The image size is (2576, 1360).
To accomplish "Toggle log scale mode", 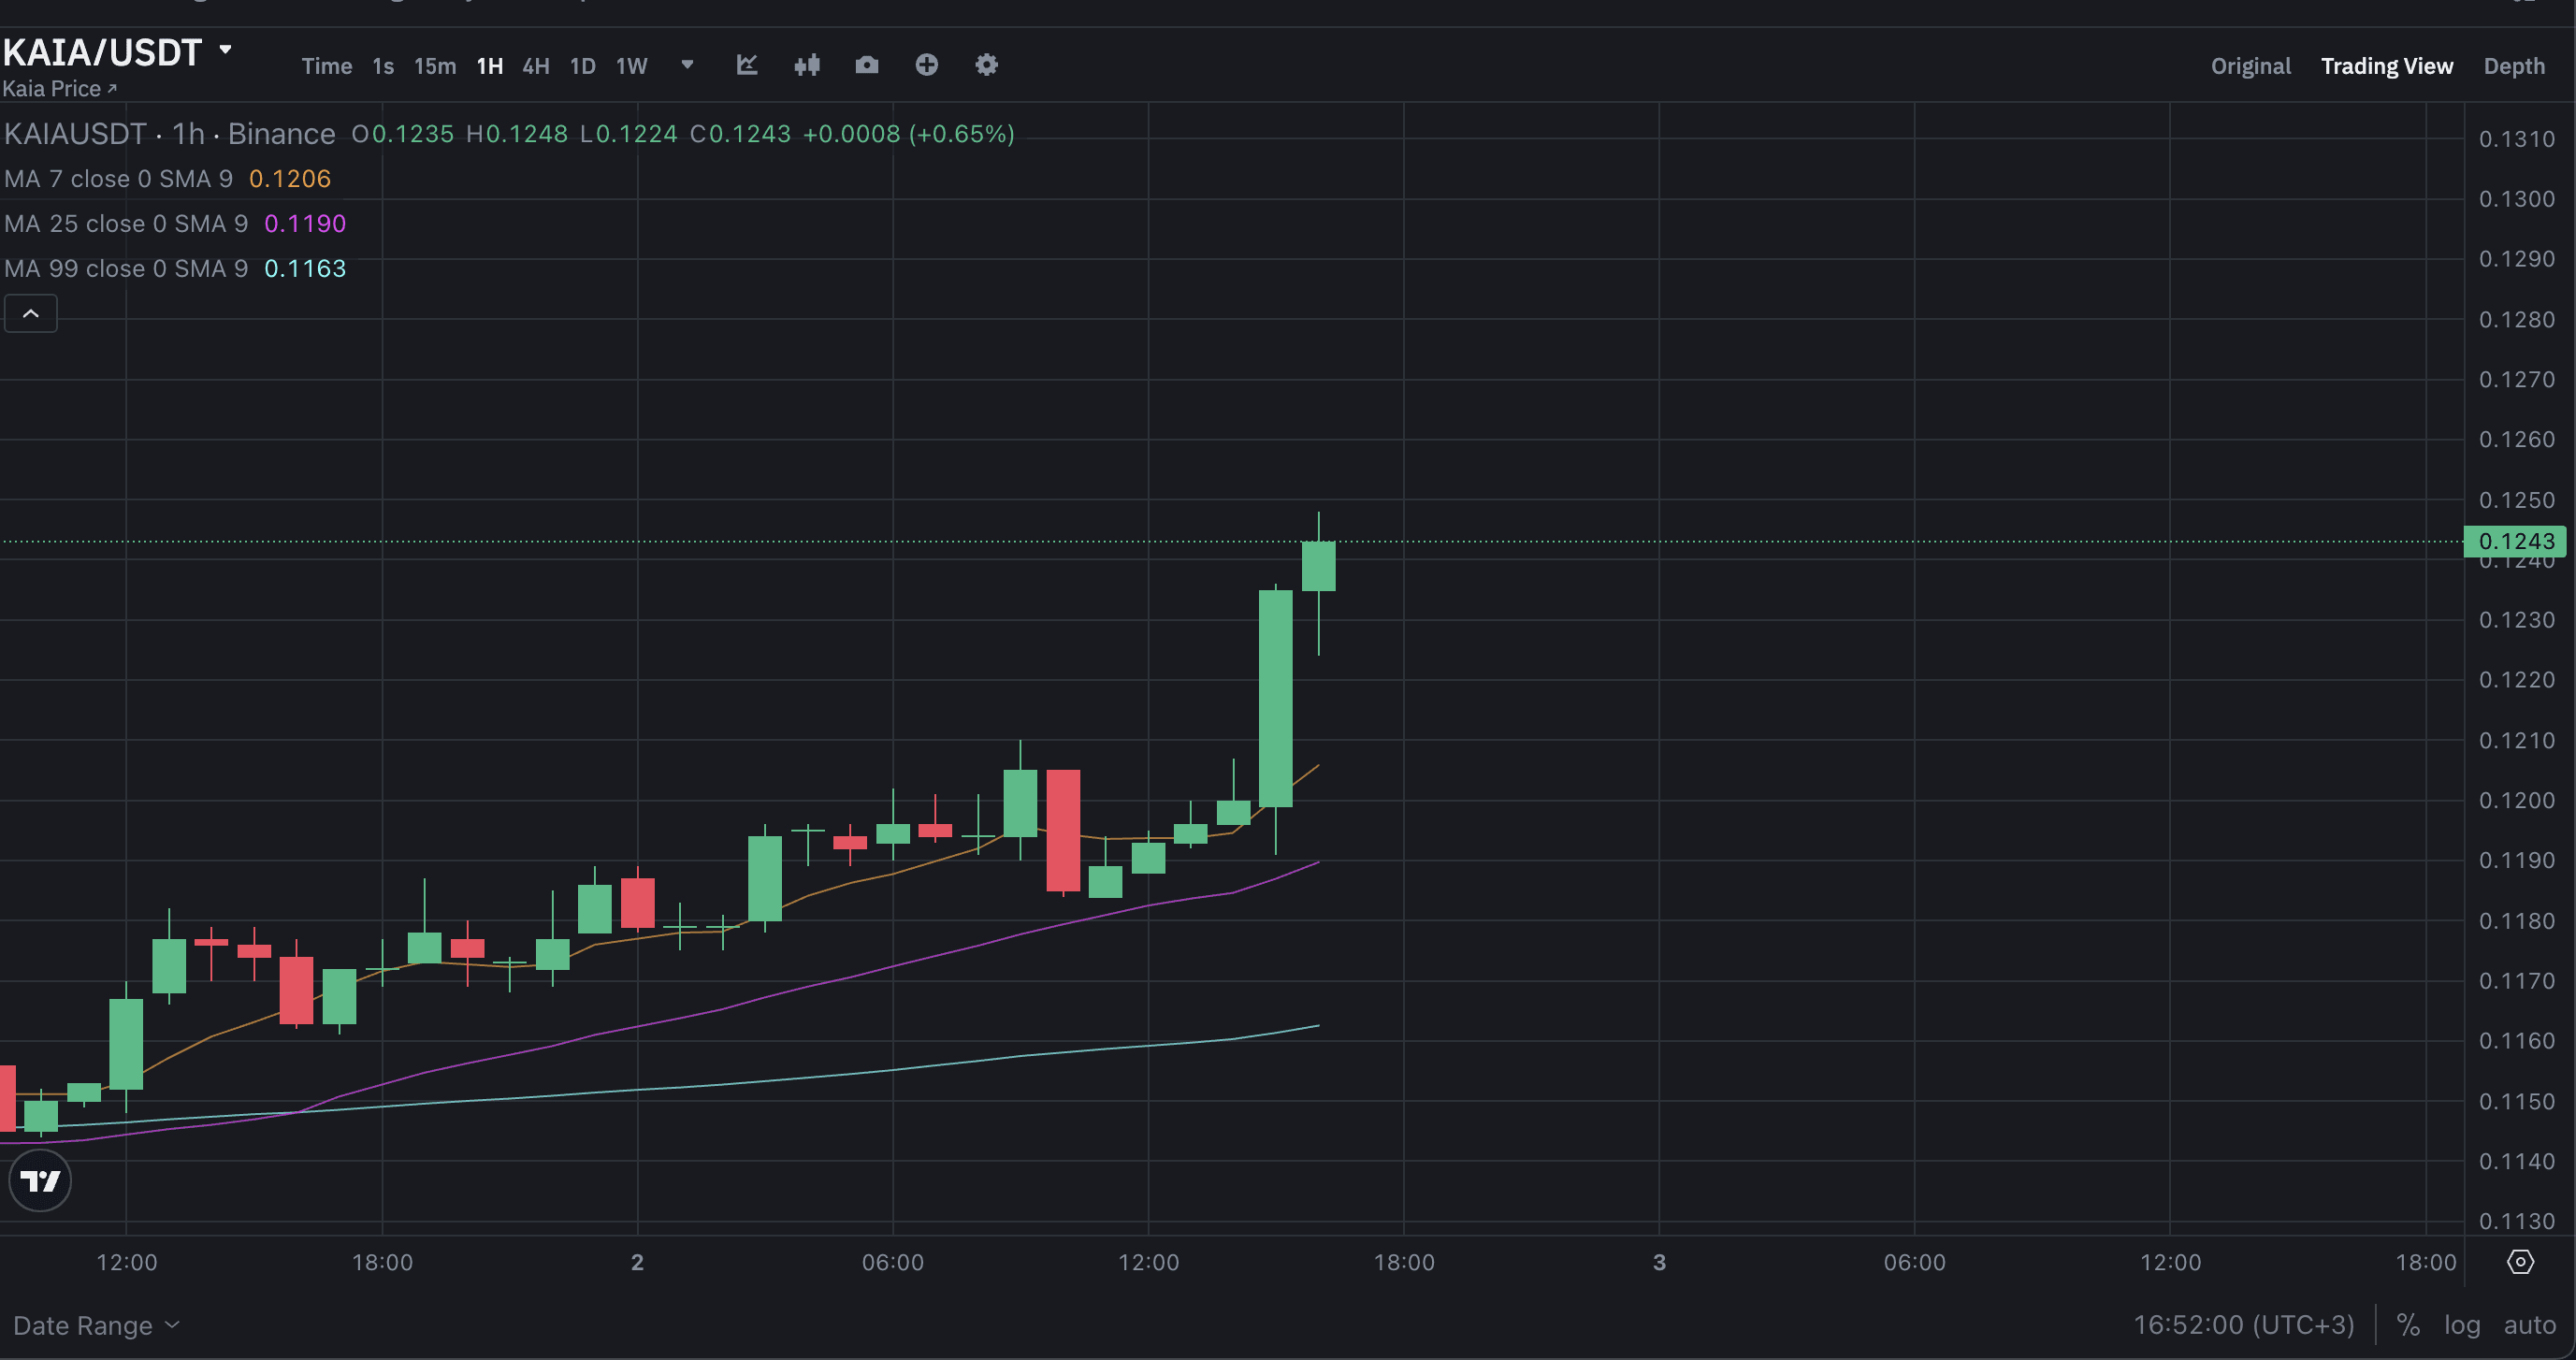I will point(2462,1325).
